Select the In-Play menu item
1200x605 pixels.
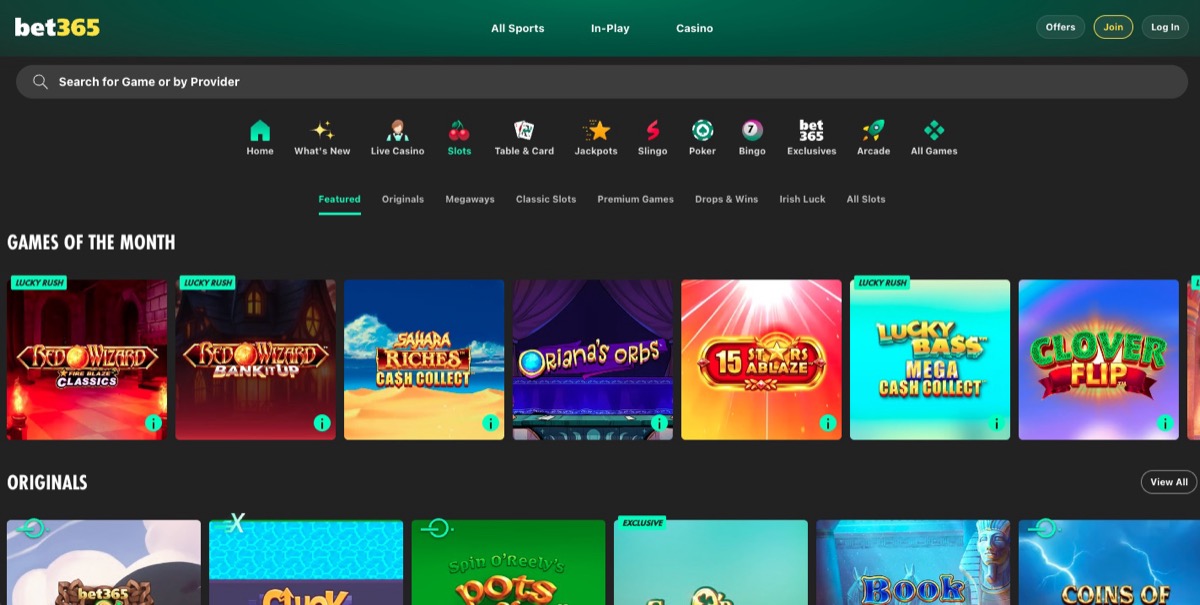click(610, 28)
